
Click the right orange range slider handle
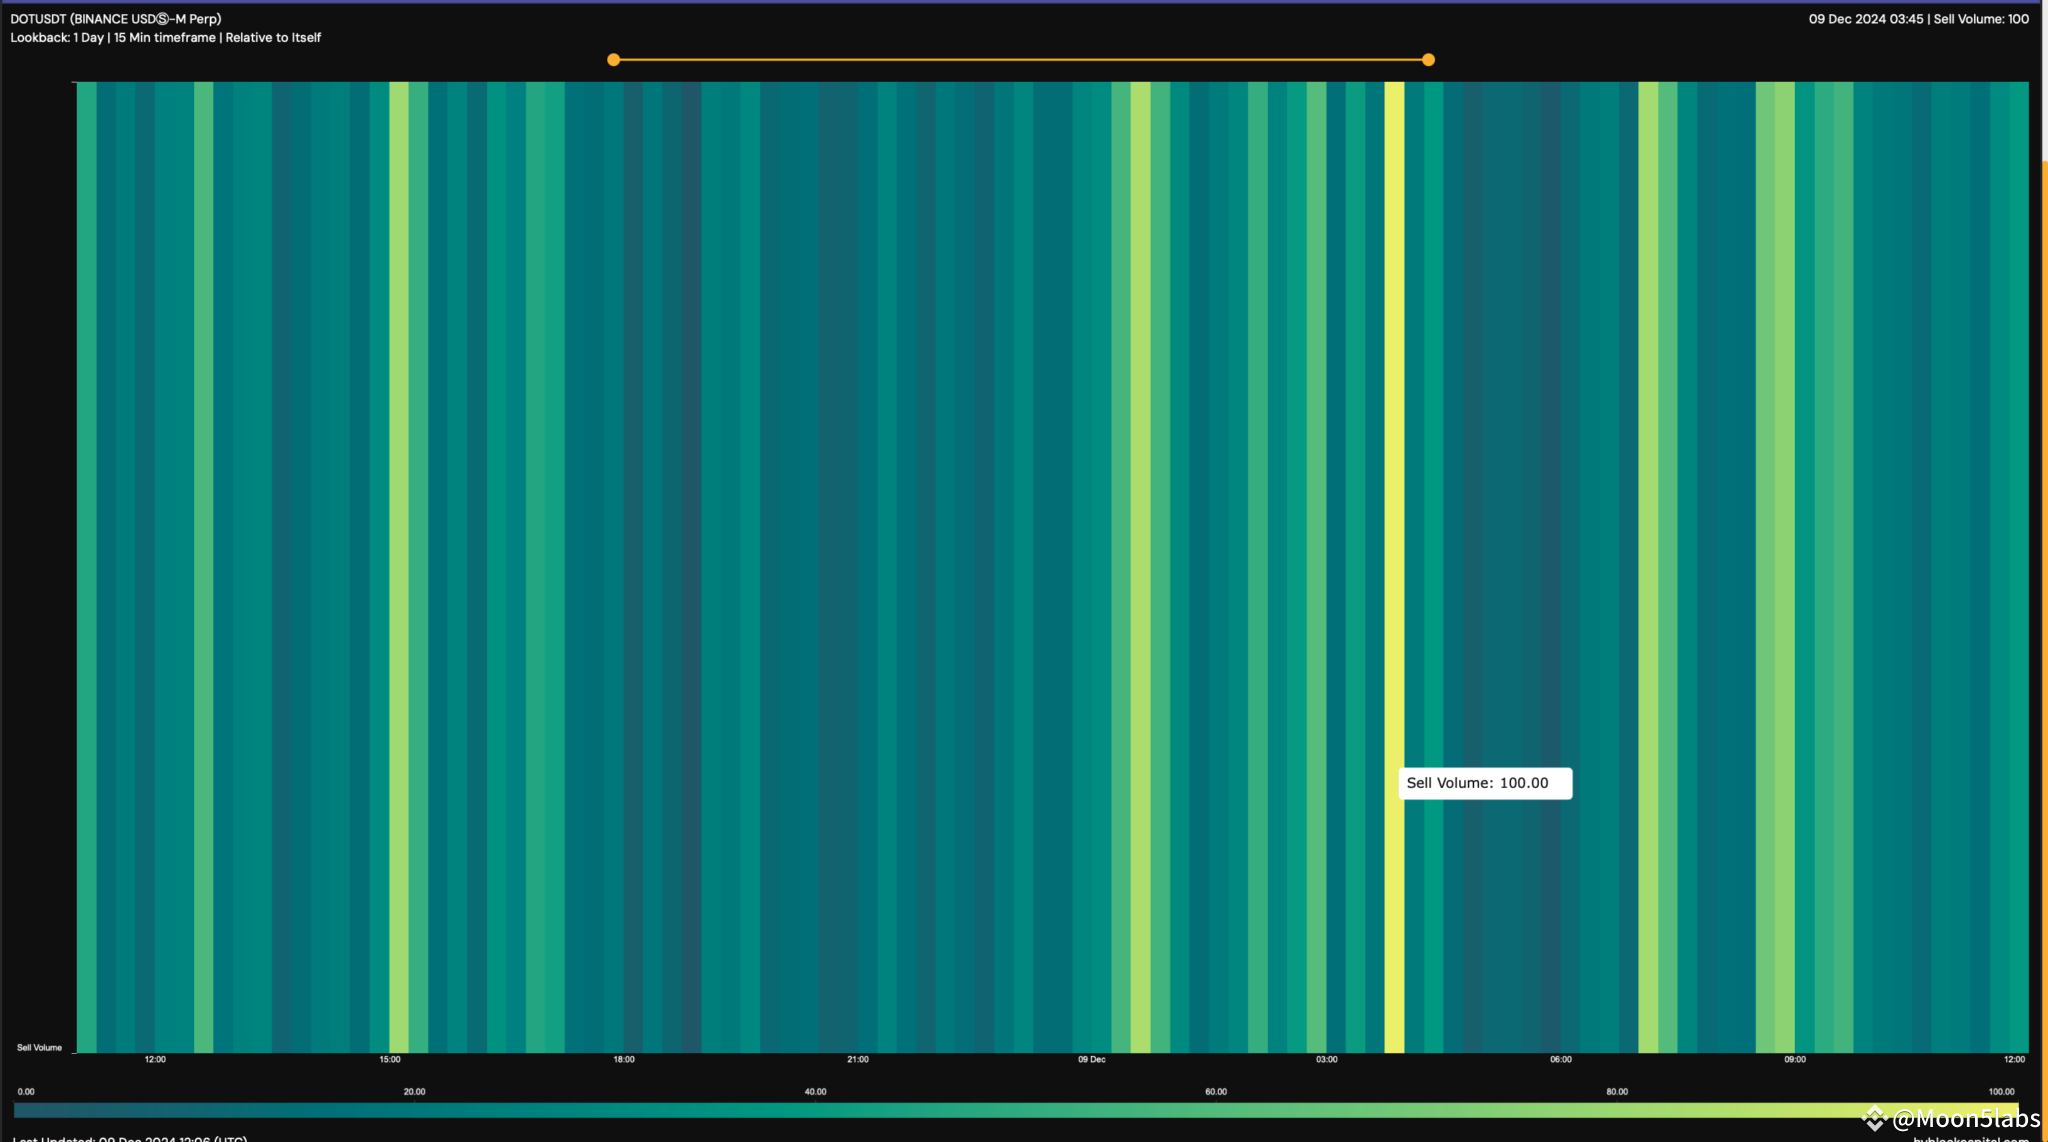pos(1428,60)
